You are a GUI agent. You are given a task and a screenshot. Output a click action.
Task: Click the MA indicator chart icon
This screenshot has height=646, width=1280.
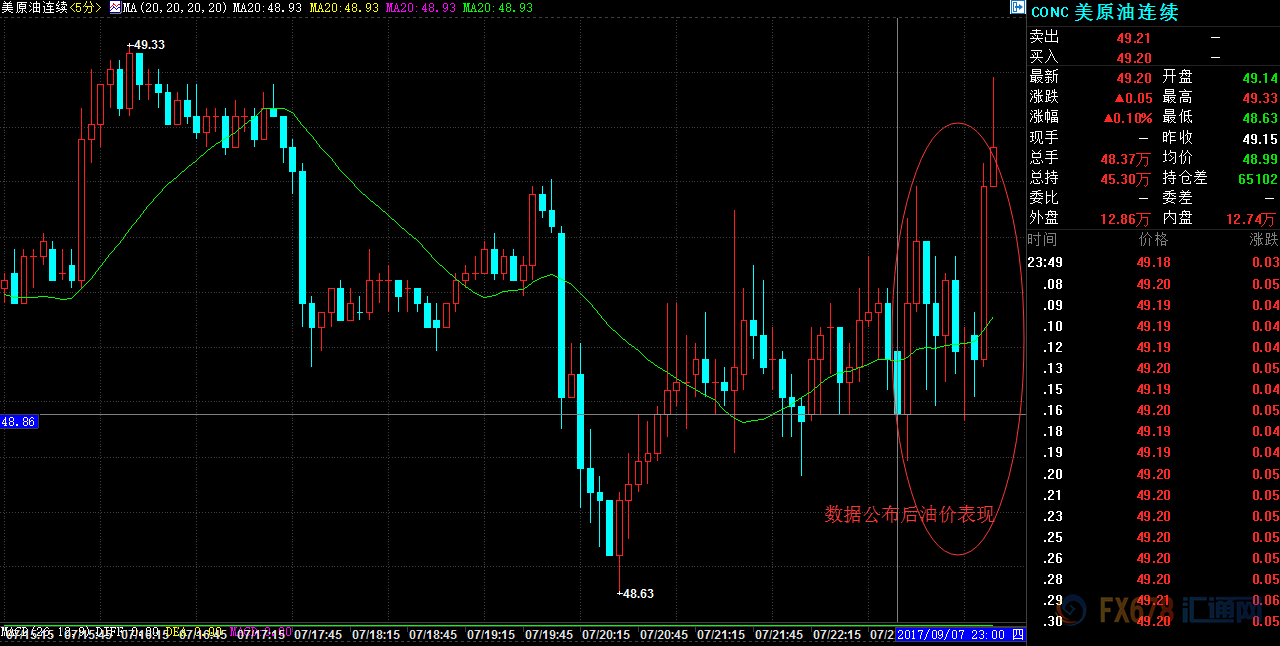[x=114, y=8]
